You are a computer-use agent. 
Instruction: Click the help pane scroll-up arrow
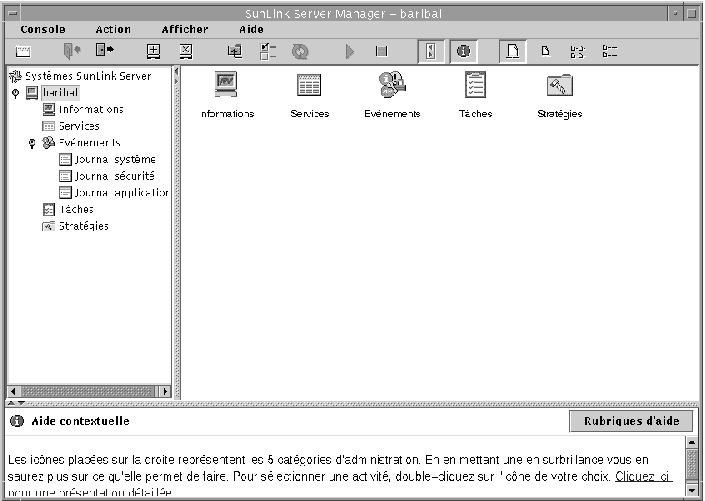point(692,443)
